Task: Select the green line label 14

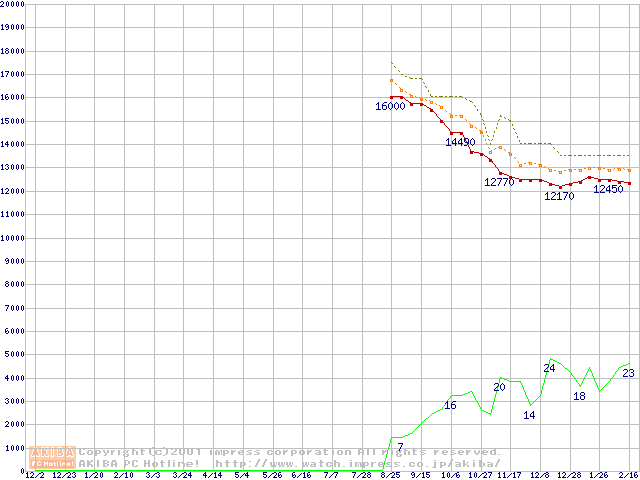Action: coord(529,415)
